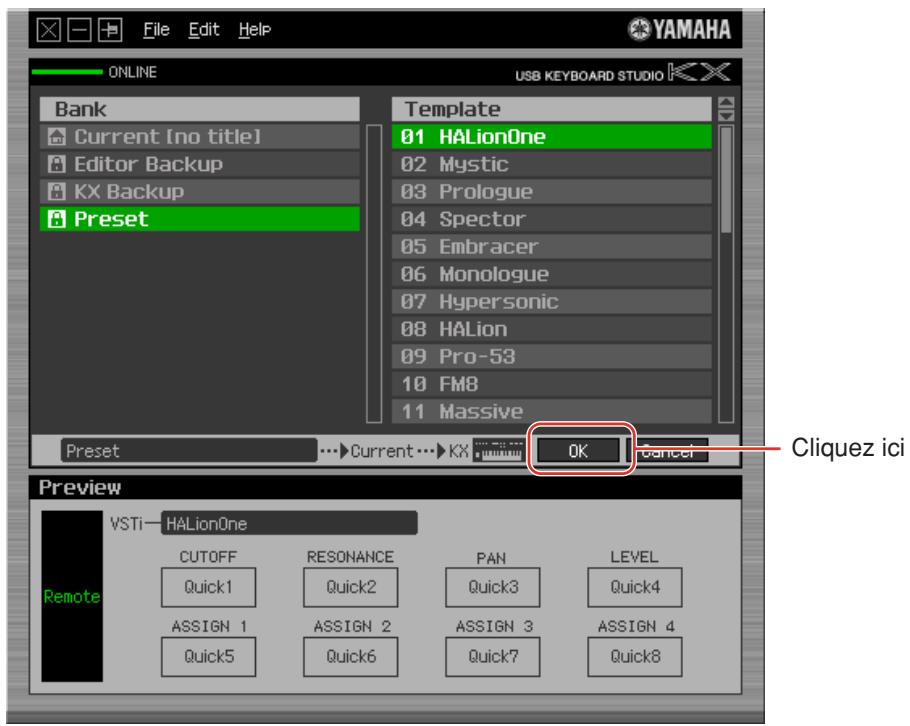910x726 pixels.
Task: Click the template list scroll down arrow
Action: [x=726, y=115]
